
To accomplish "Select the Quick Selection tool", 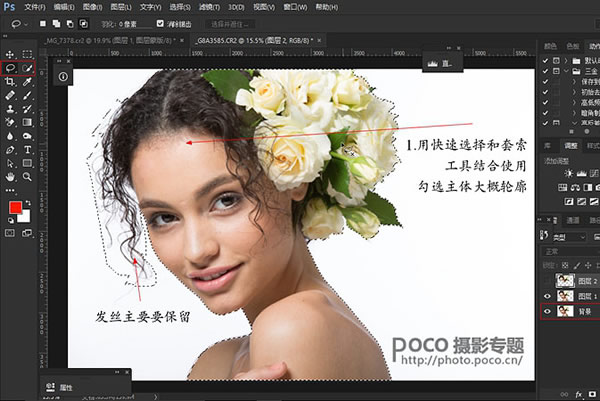I will coord(27,68).
